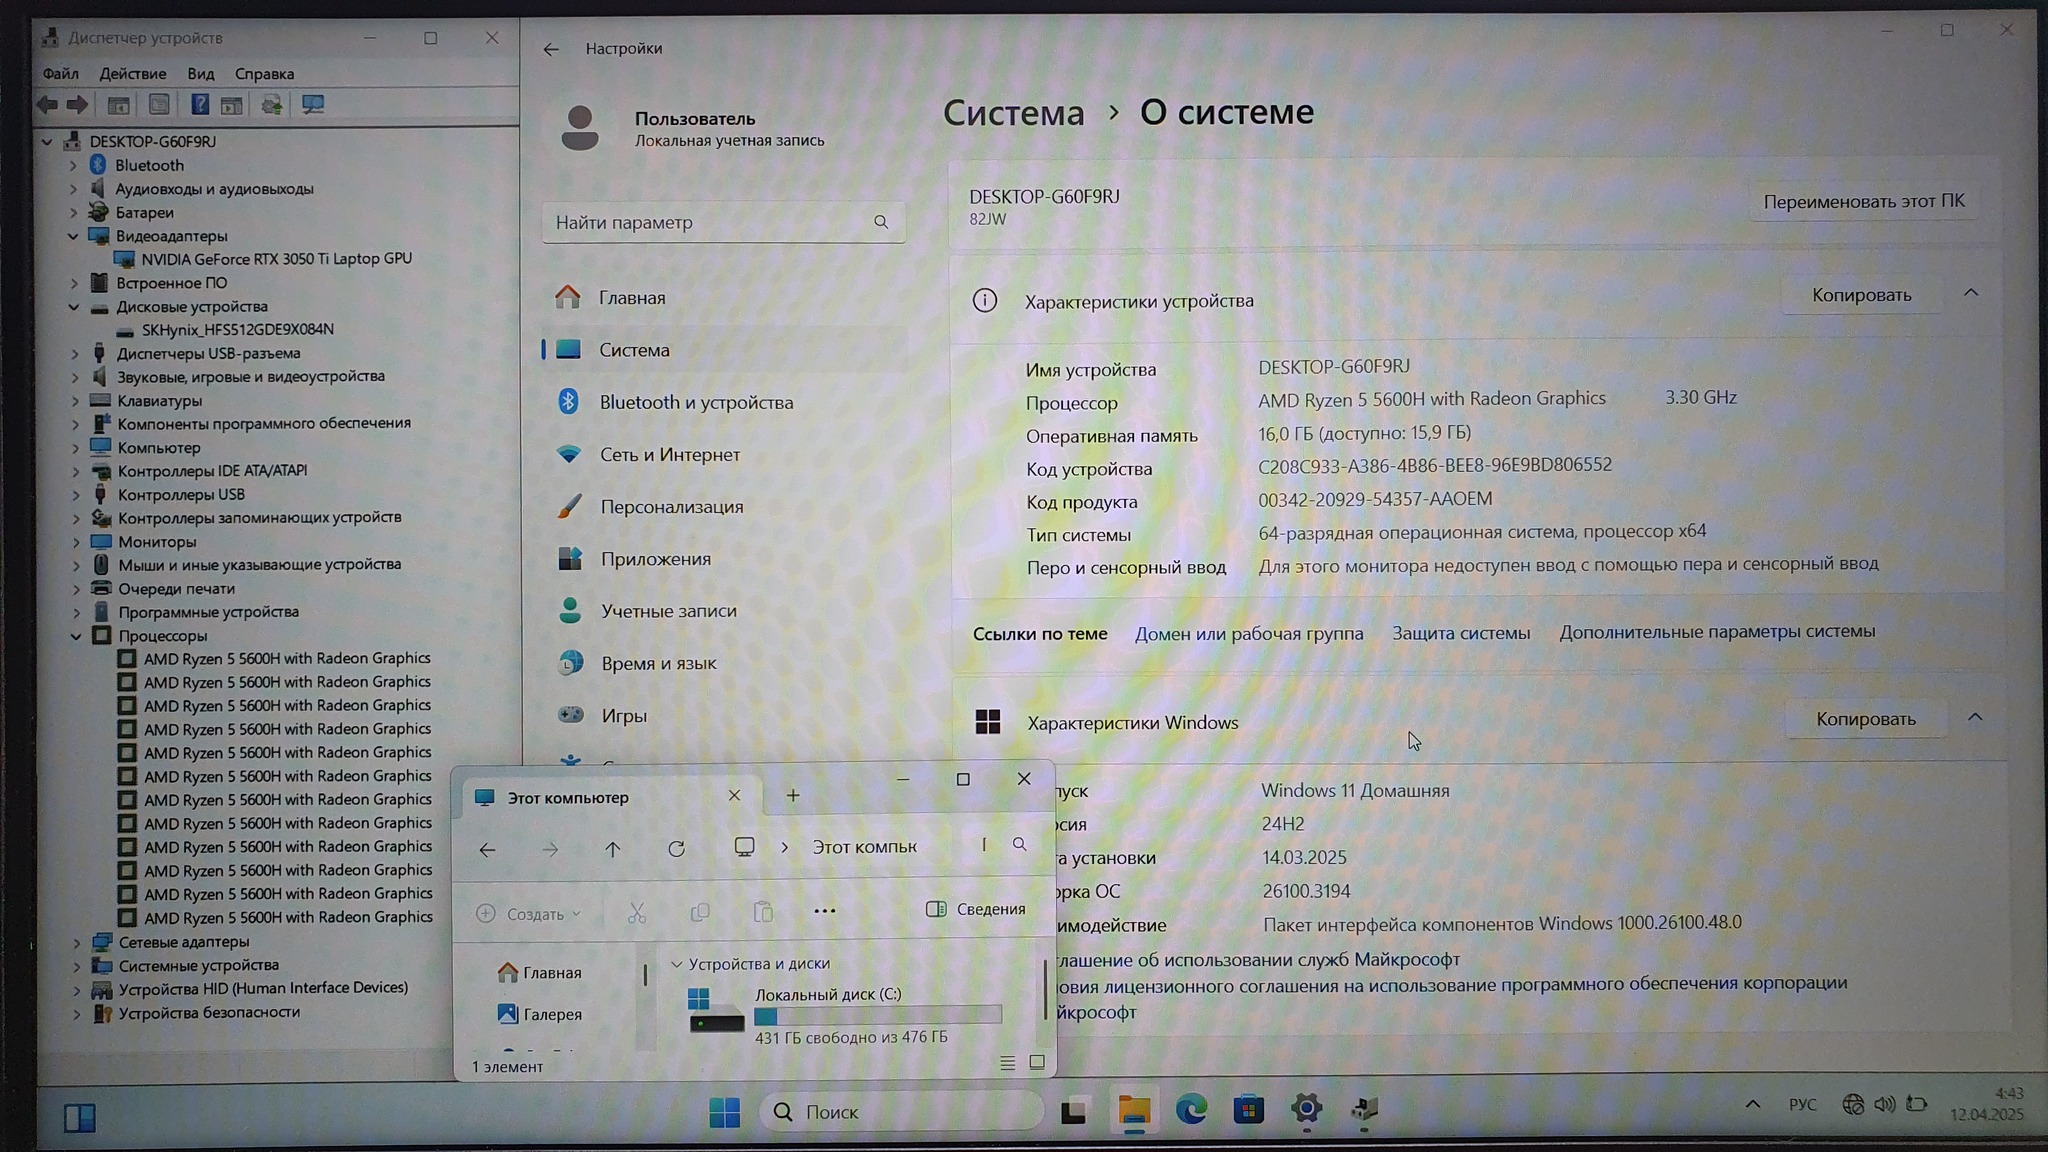Click the refresh button in File Explorer
This screenshot has height=1152, width=2048.
[x=676, y=849]
